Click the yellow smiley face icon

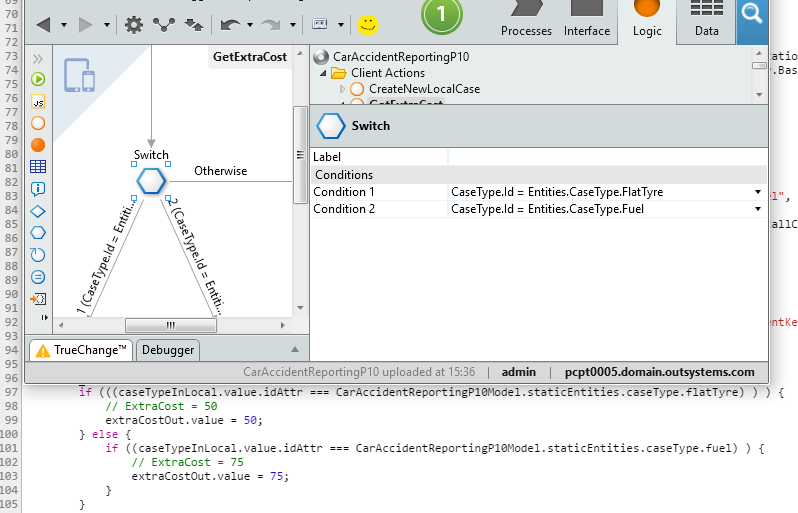point(367,24)
